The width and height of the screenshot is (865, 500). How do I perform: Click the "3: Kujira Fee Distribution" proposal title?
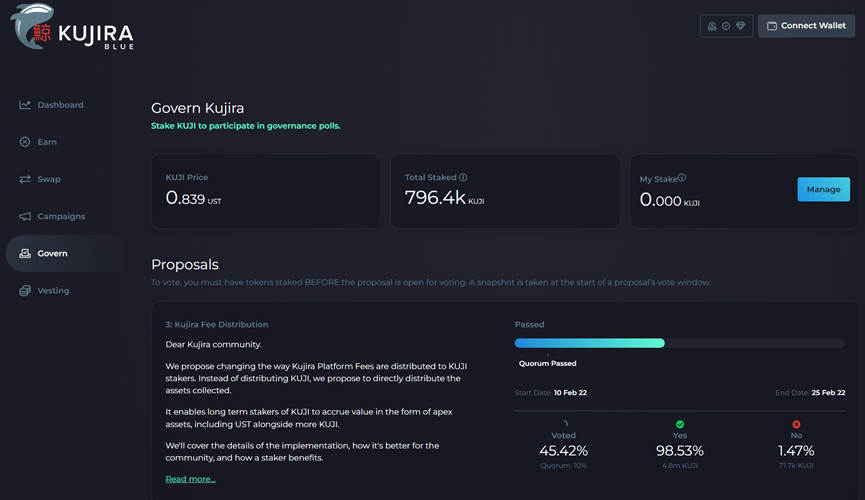[217, 325]
